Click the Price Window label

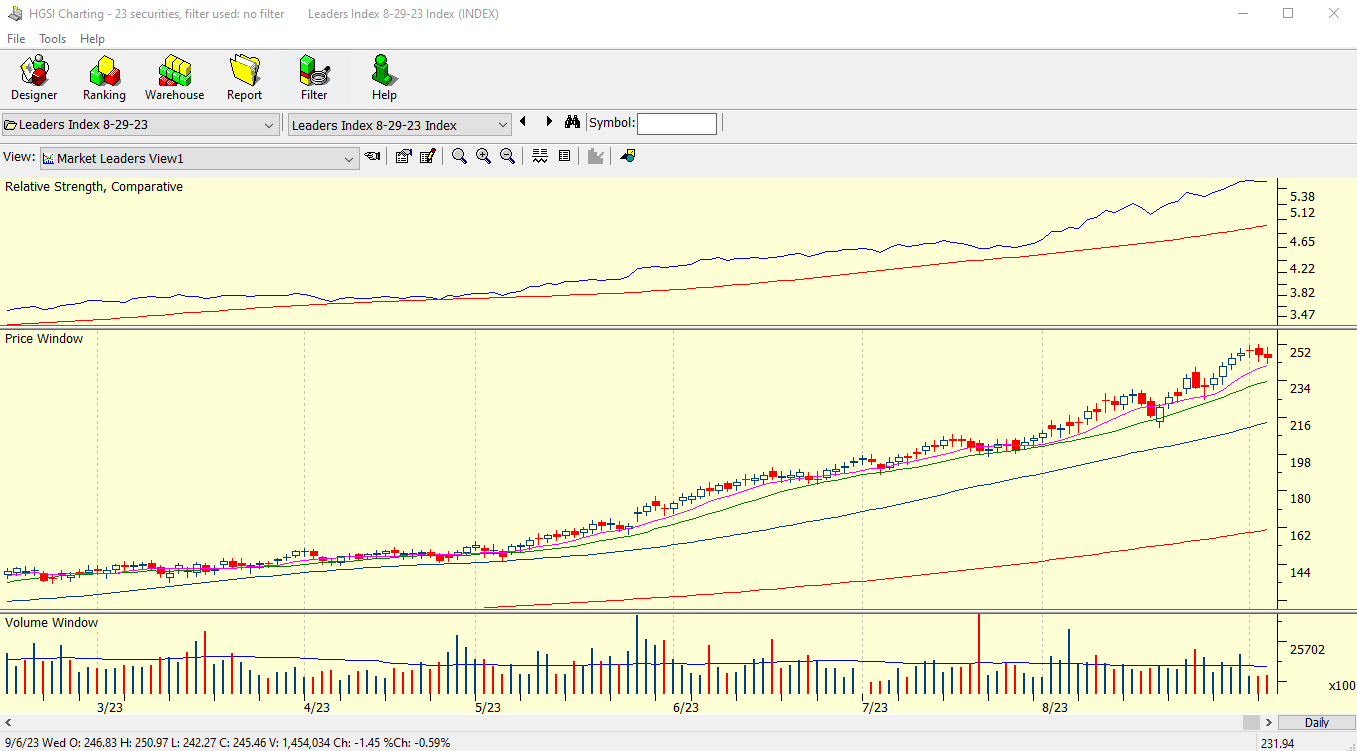click(x=44, y=339)
